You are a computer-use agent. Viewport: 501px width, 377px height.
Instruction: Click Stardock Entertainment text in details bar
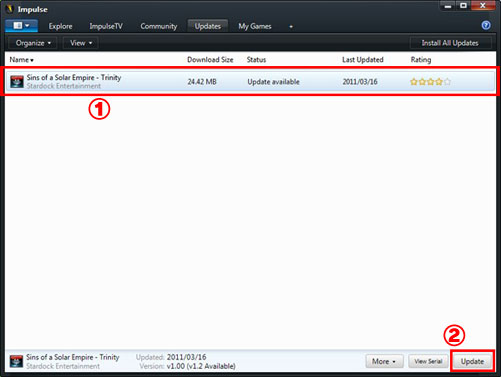point(63,366)
